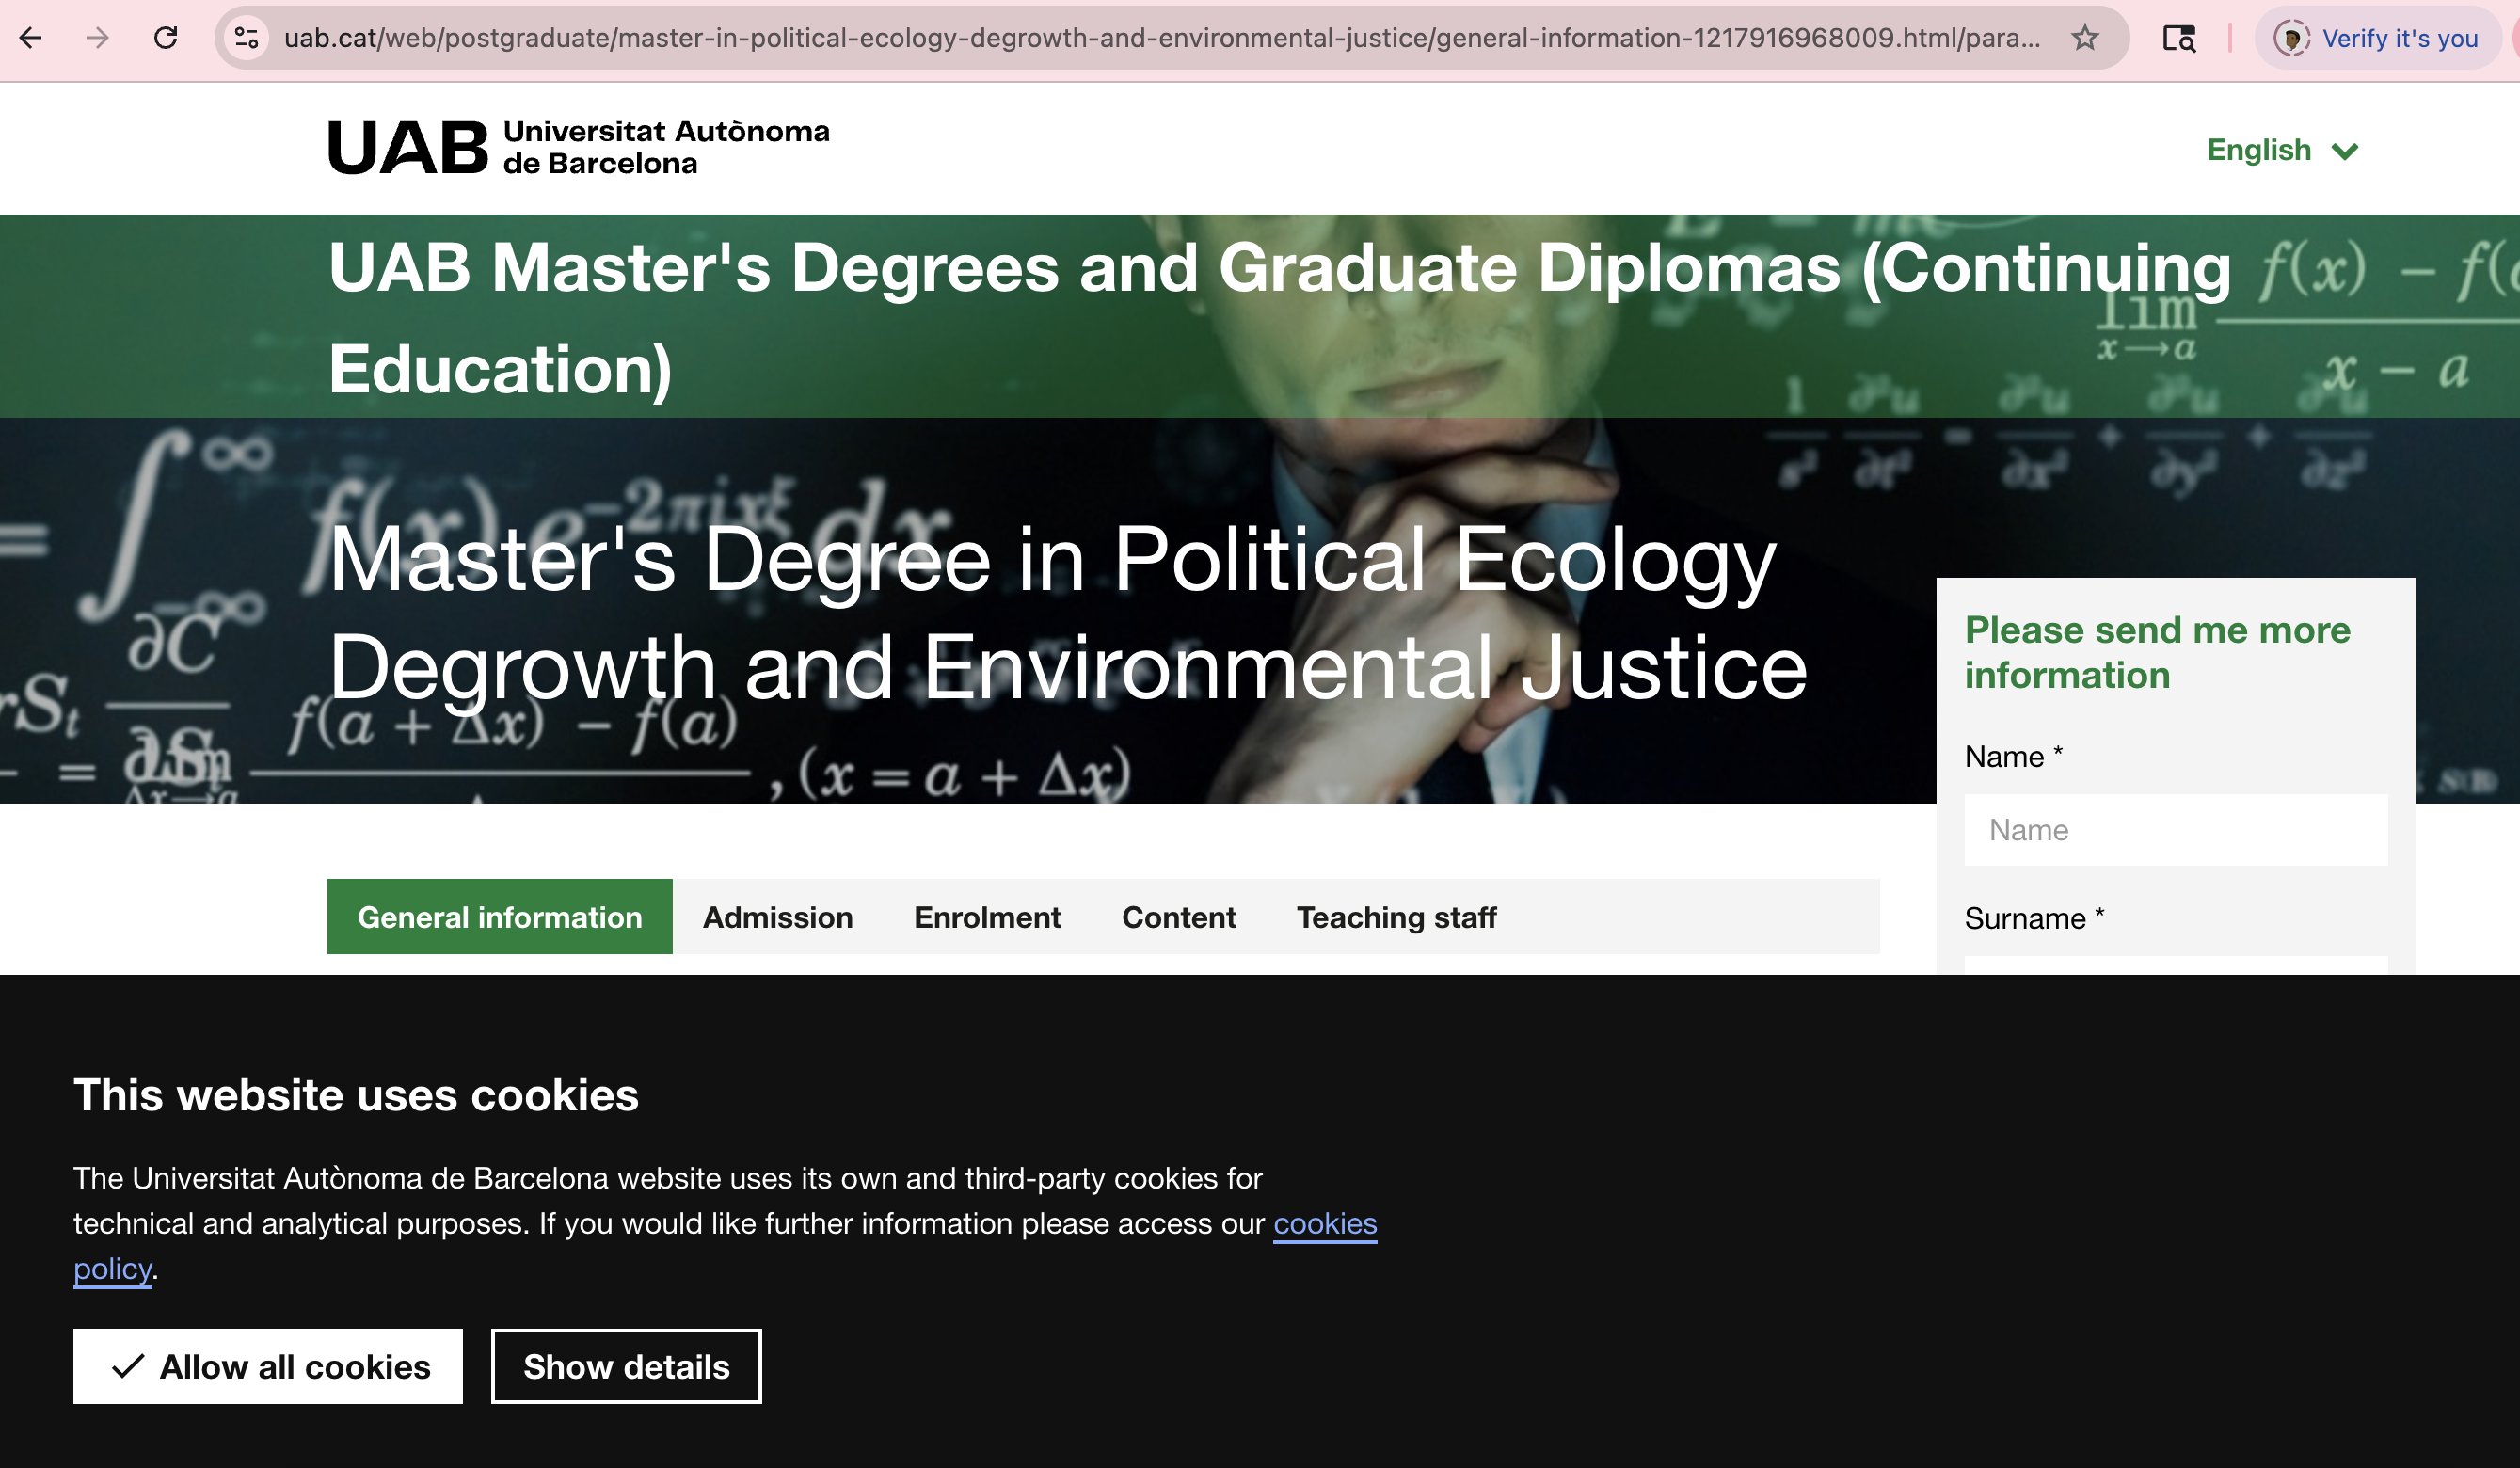Image resolution: width=2520 pixels, height=1468 pixels.
Task: Open the cookies policy link
Action: (1325, 1223)
